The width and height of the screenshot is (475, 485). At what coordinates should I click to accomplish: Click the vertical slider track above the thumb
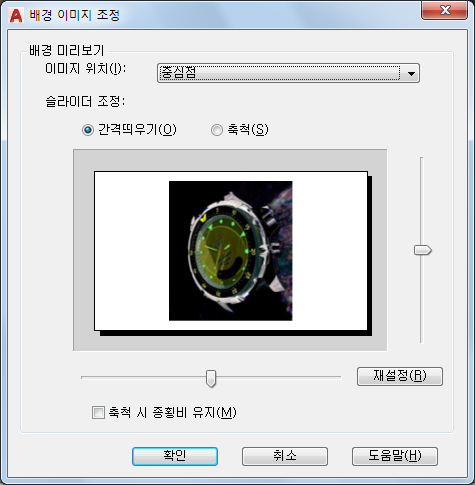422,201
